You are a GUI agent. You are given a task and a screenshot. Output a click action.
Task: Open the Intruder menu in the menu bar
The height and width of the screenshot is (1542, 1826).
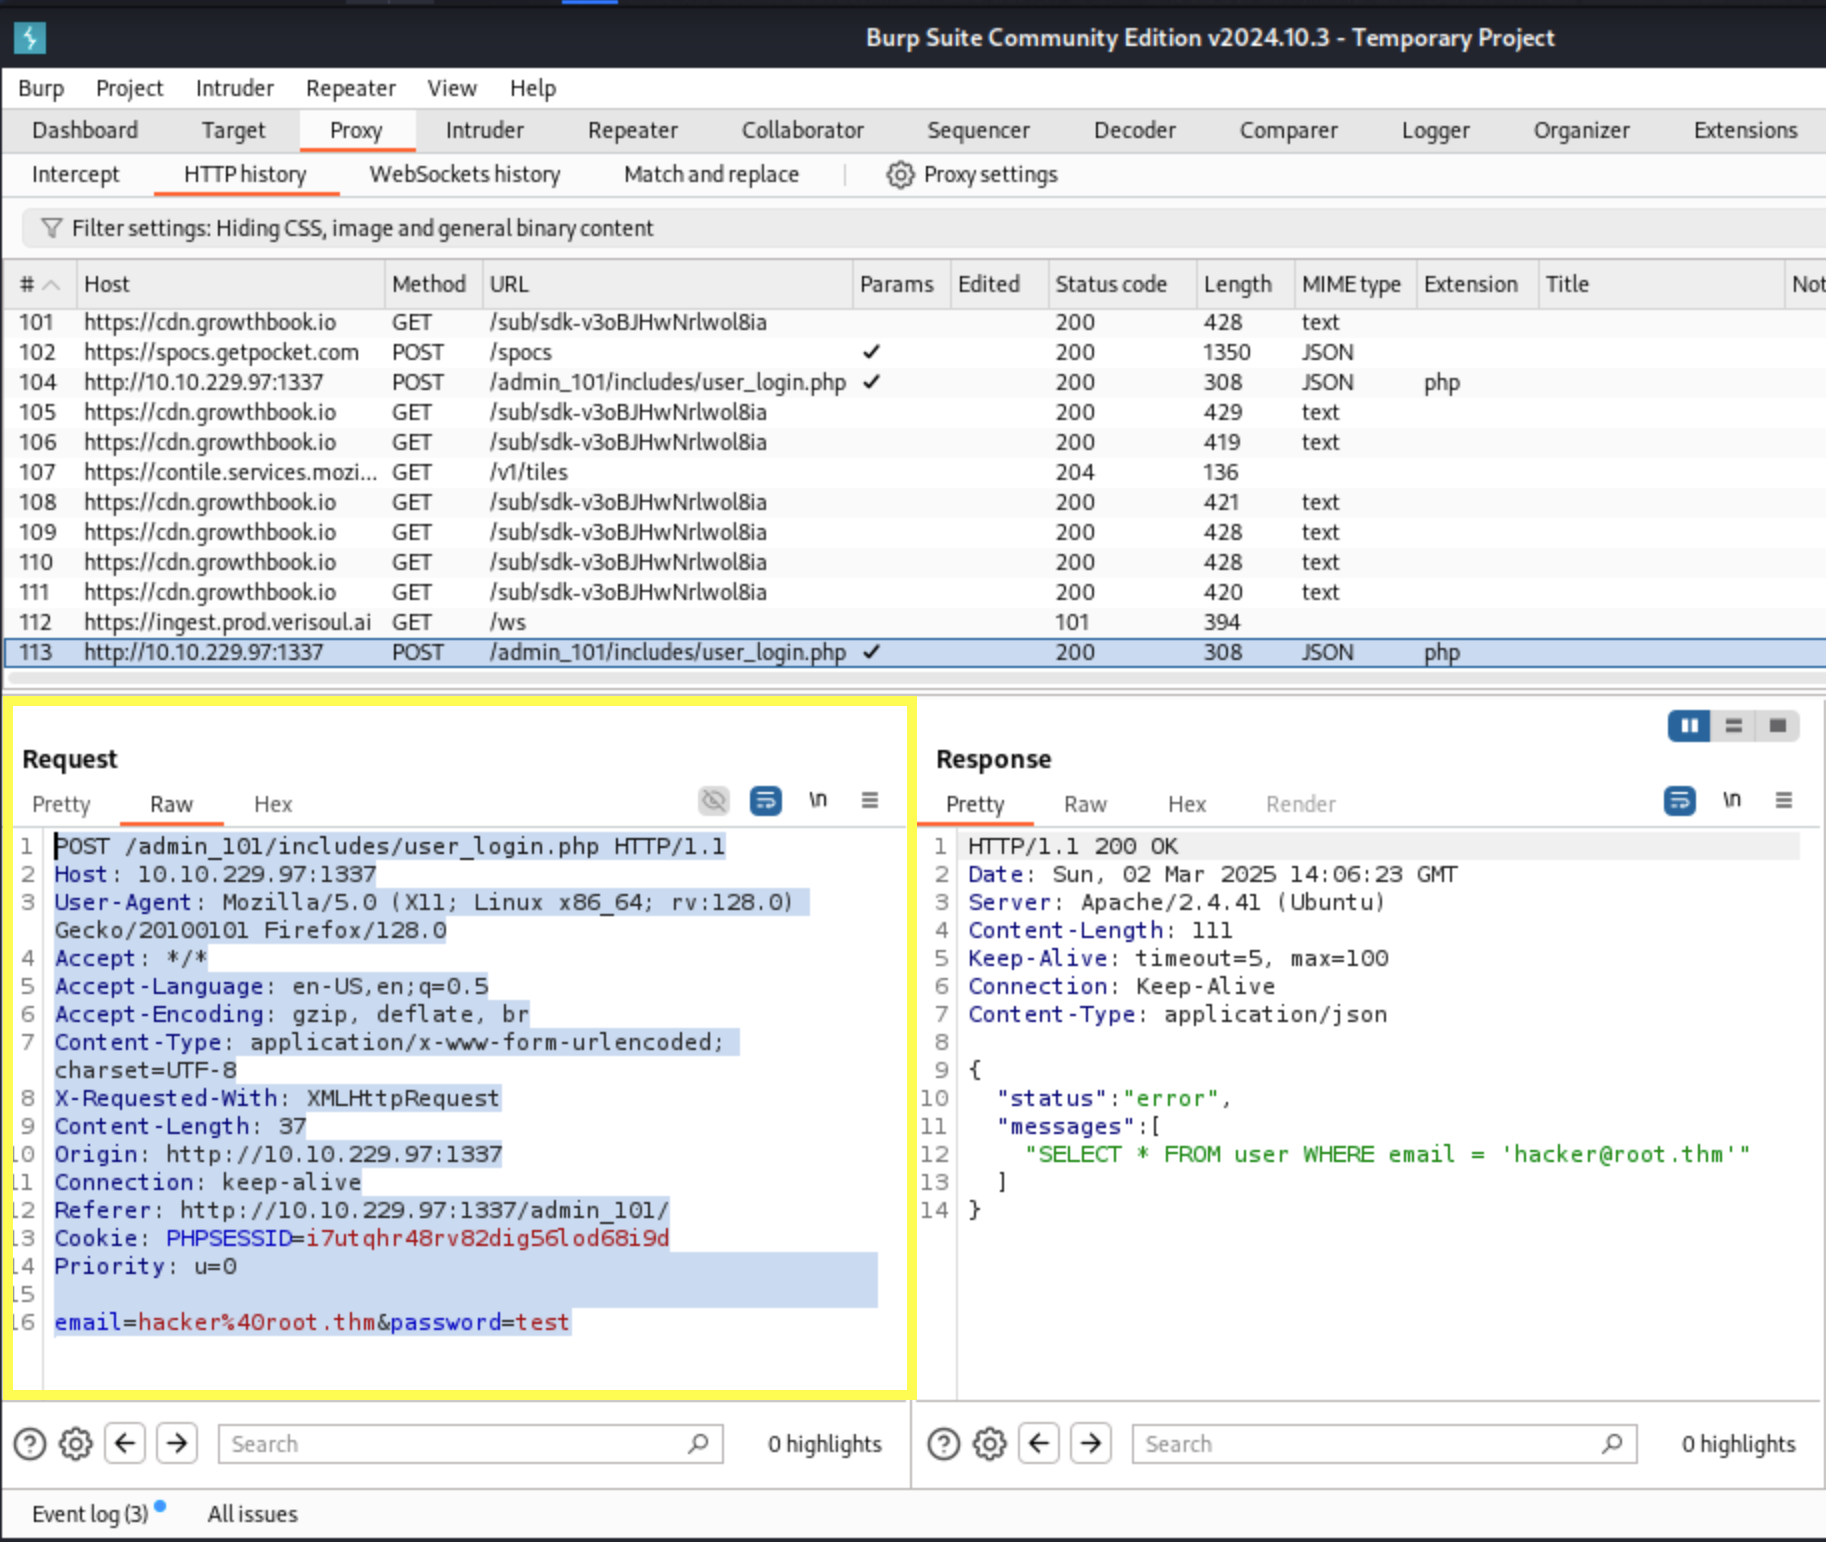(x=234, y=88)
